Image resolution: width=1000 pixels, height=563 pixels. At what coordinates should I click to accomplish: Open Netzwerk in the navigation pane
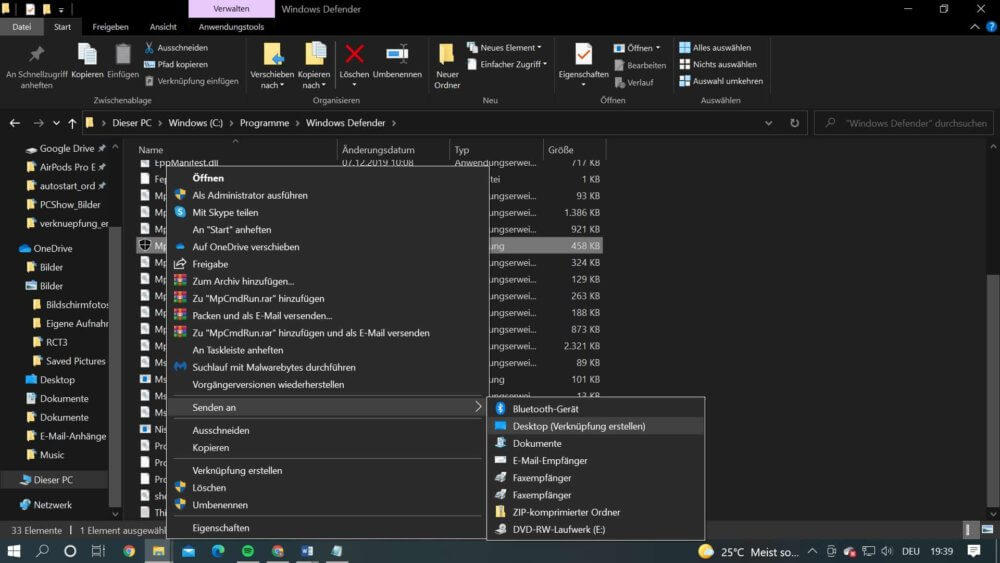[45, 505]
